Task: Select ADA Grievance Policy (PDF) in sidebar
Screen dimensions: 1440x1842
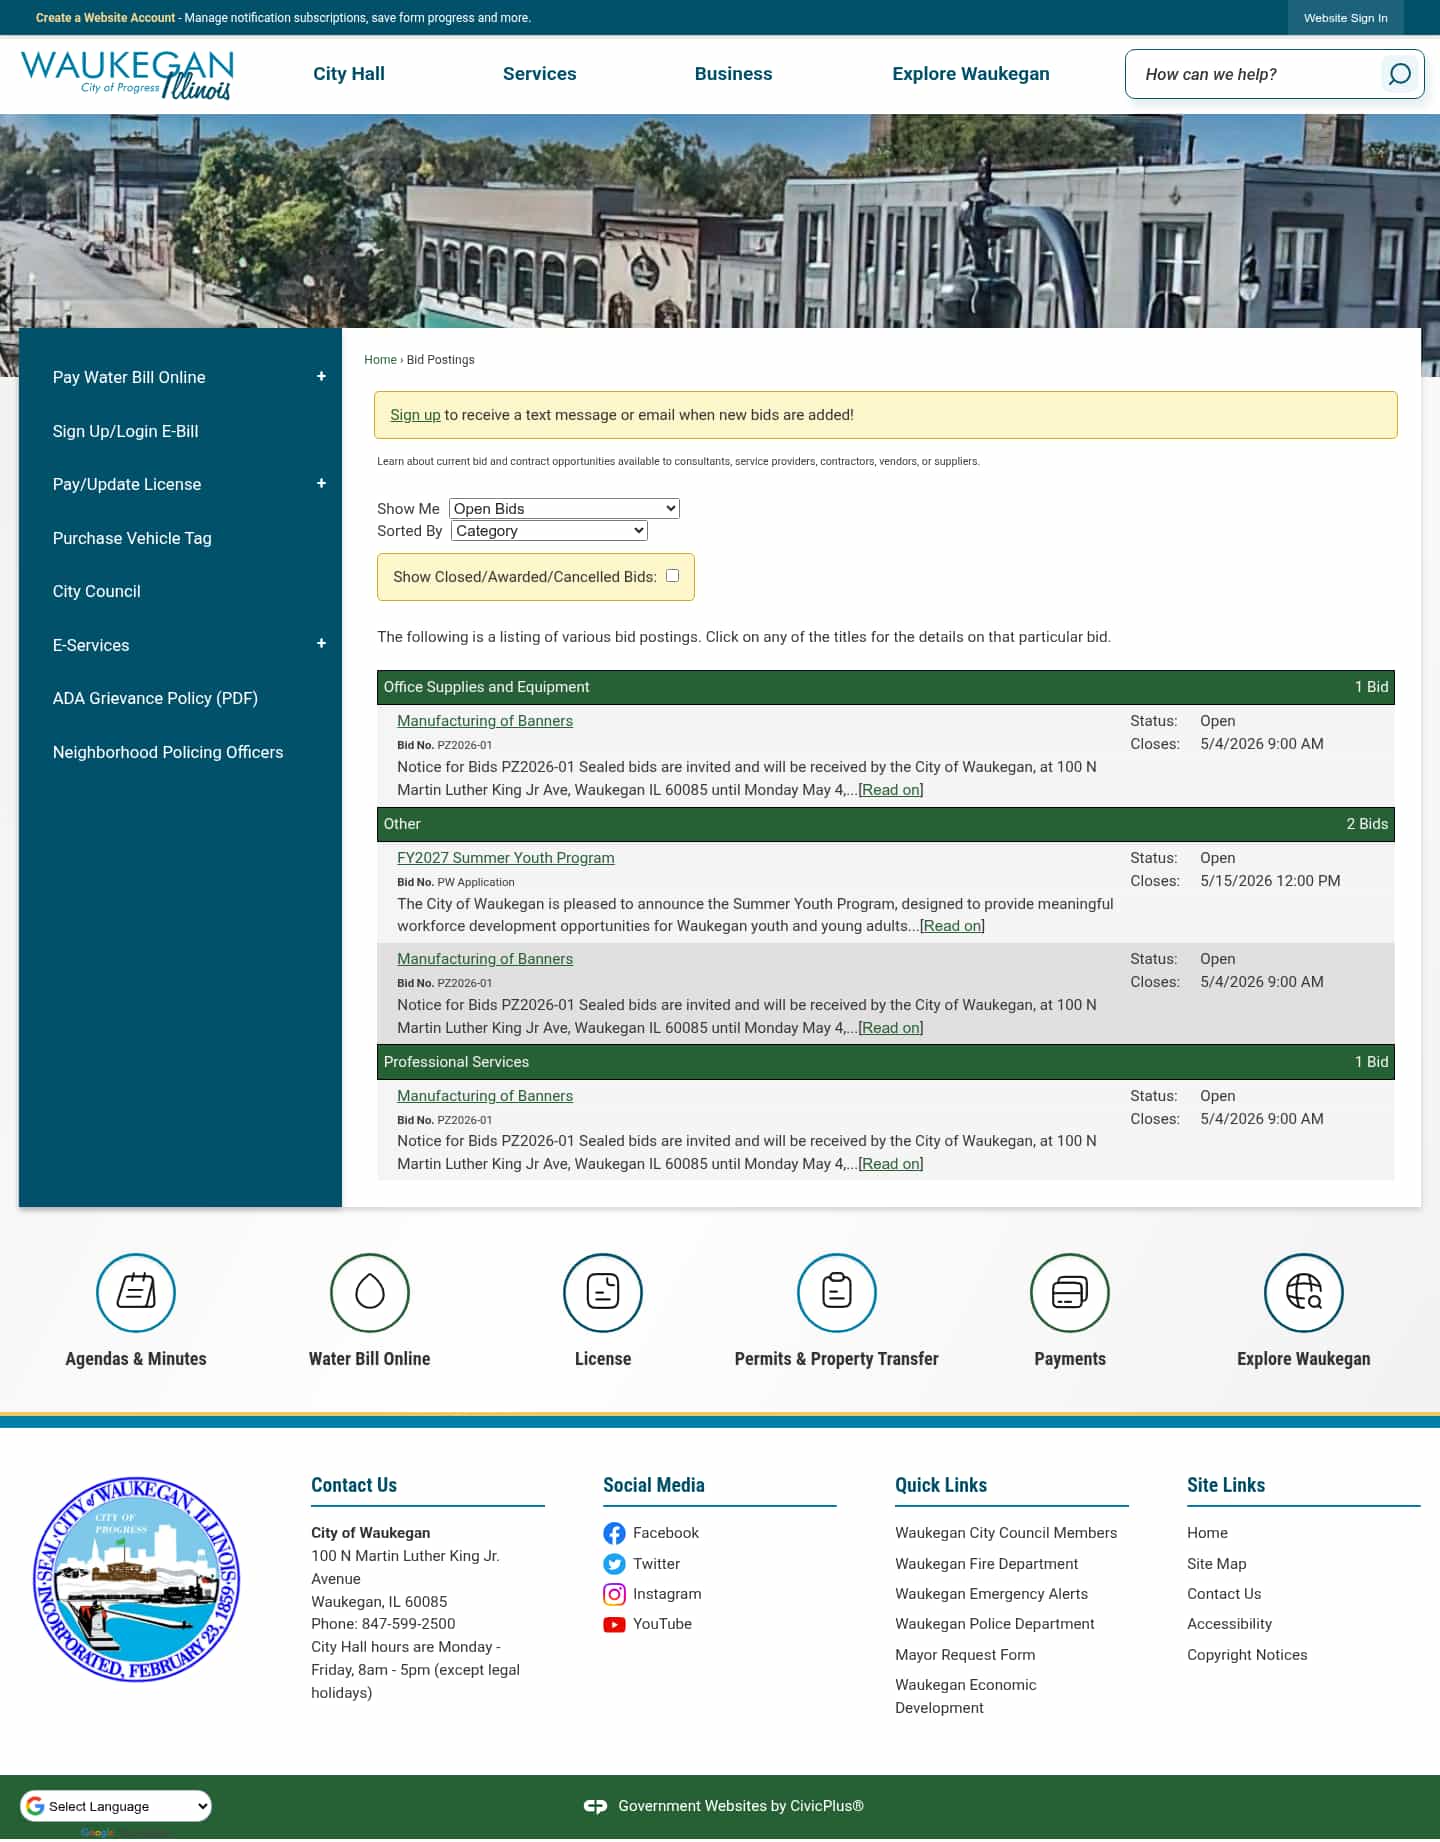Action: [155, 698]
